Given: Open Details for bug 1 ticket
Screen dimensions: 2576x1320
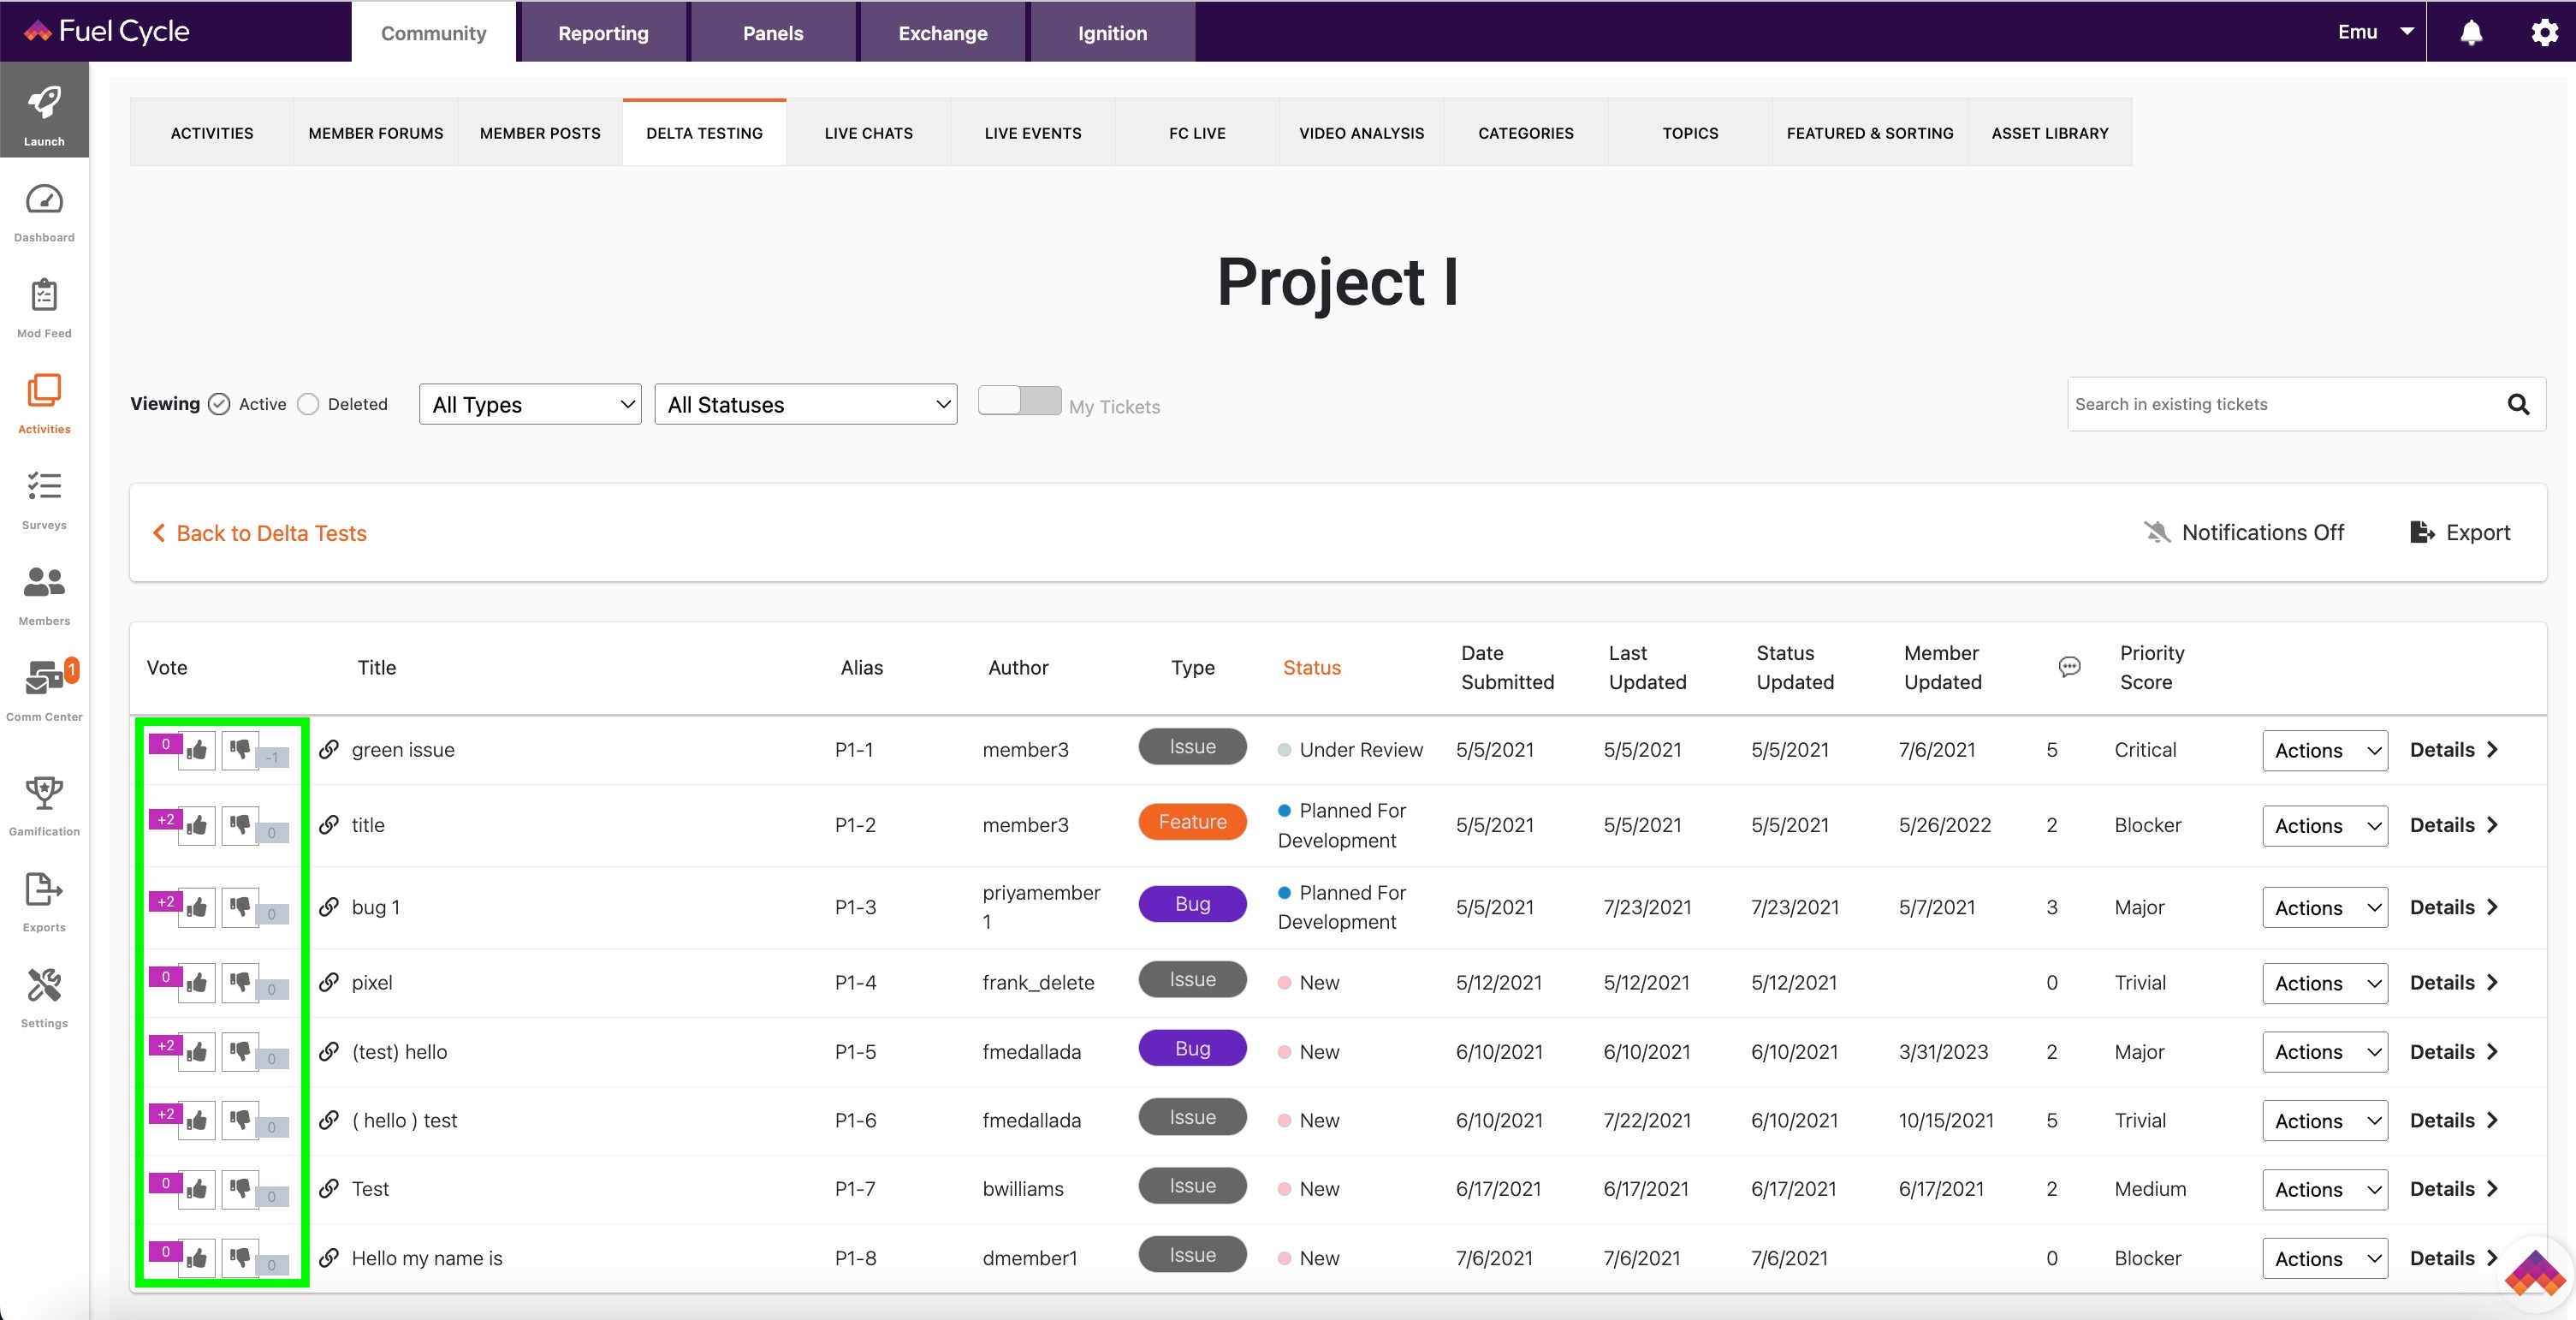Looking at the screenshot, I should click(2454, 907).
